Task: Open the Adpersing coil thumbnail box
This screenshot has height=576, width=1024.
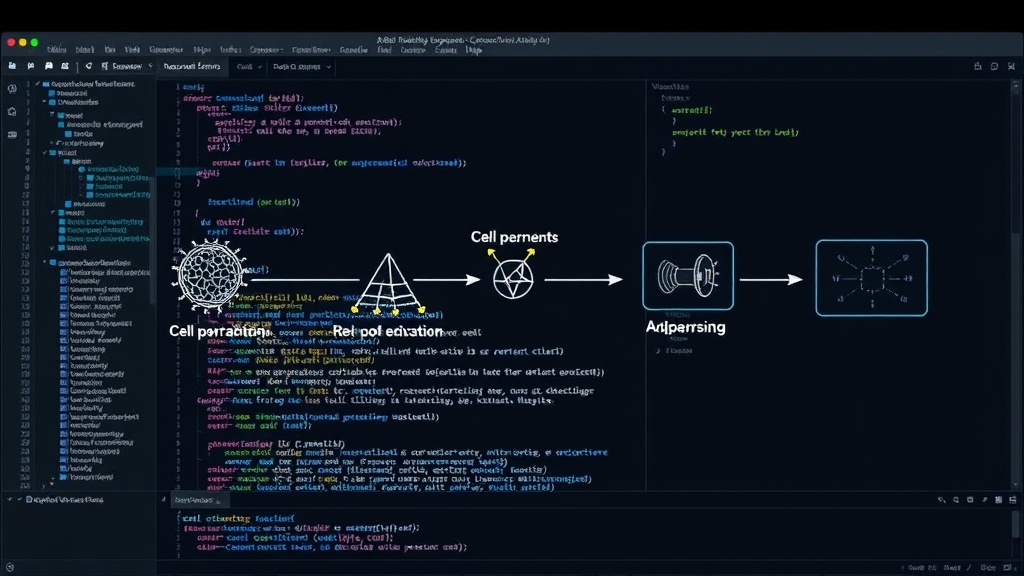Action: (x=688, y=276)
